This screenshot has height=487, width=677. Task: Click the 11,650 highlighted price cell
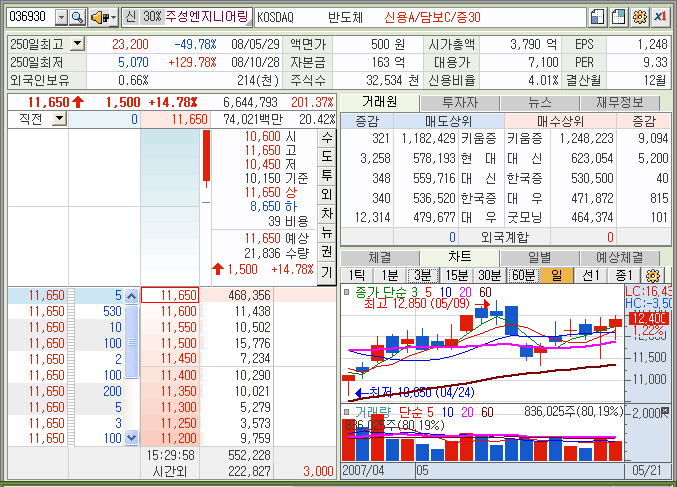point(170,295)
